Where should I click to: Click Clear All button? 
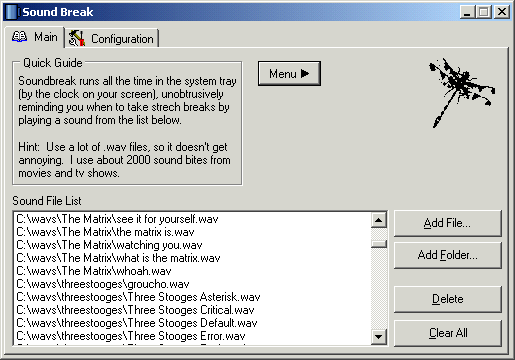tap(447, 333)
